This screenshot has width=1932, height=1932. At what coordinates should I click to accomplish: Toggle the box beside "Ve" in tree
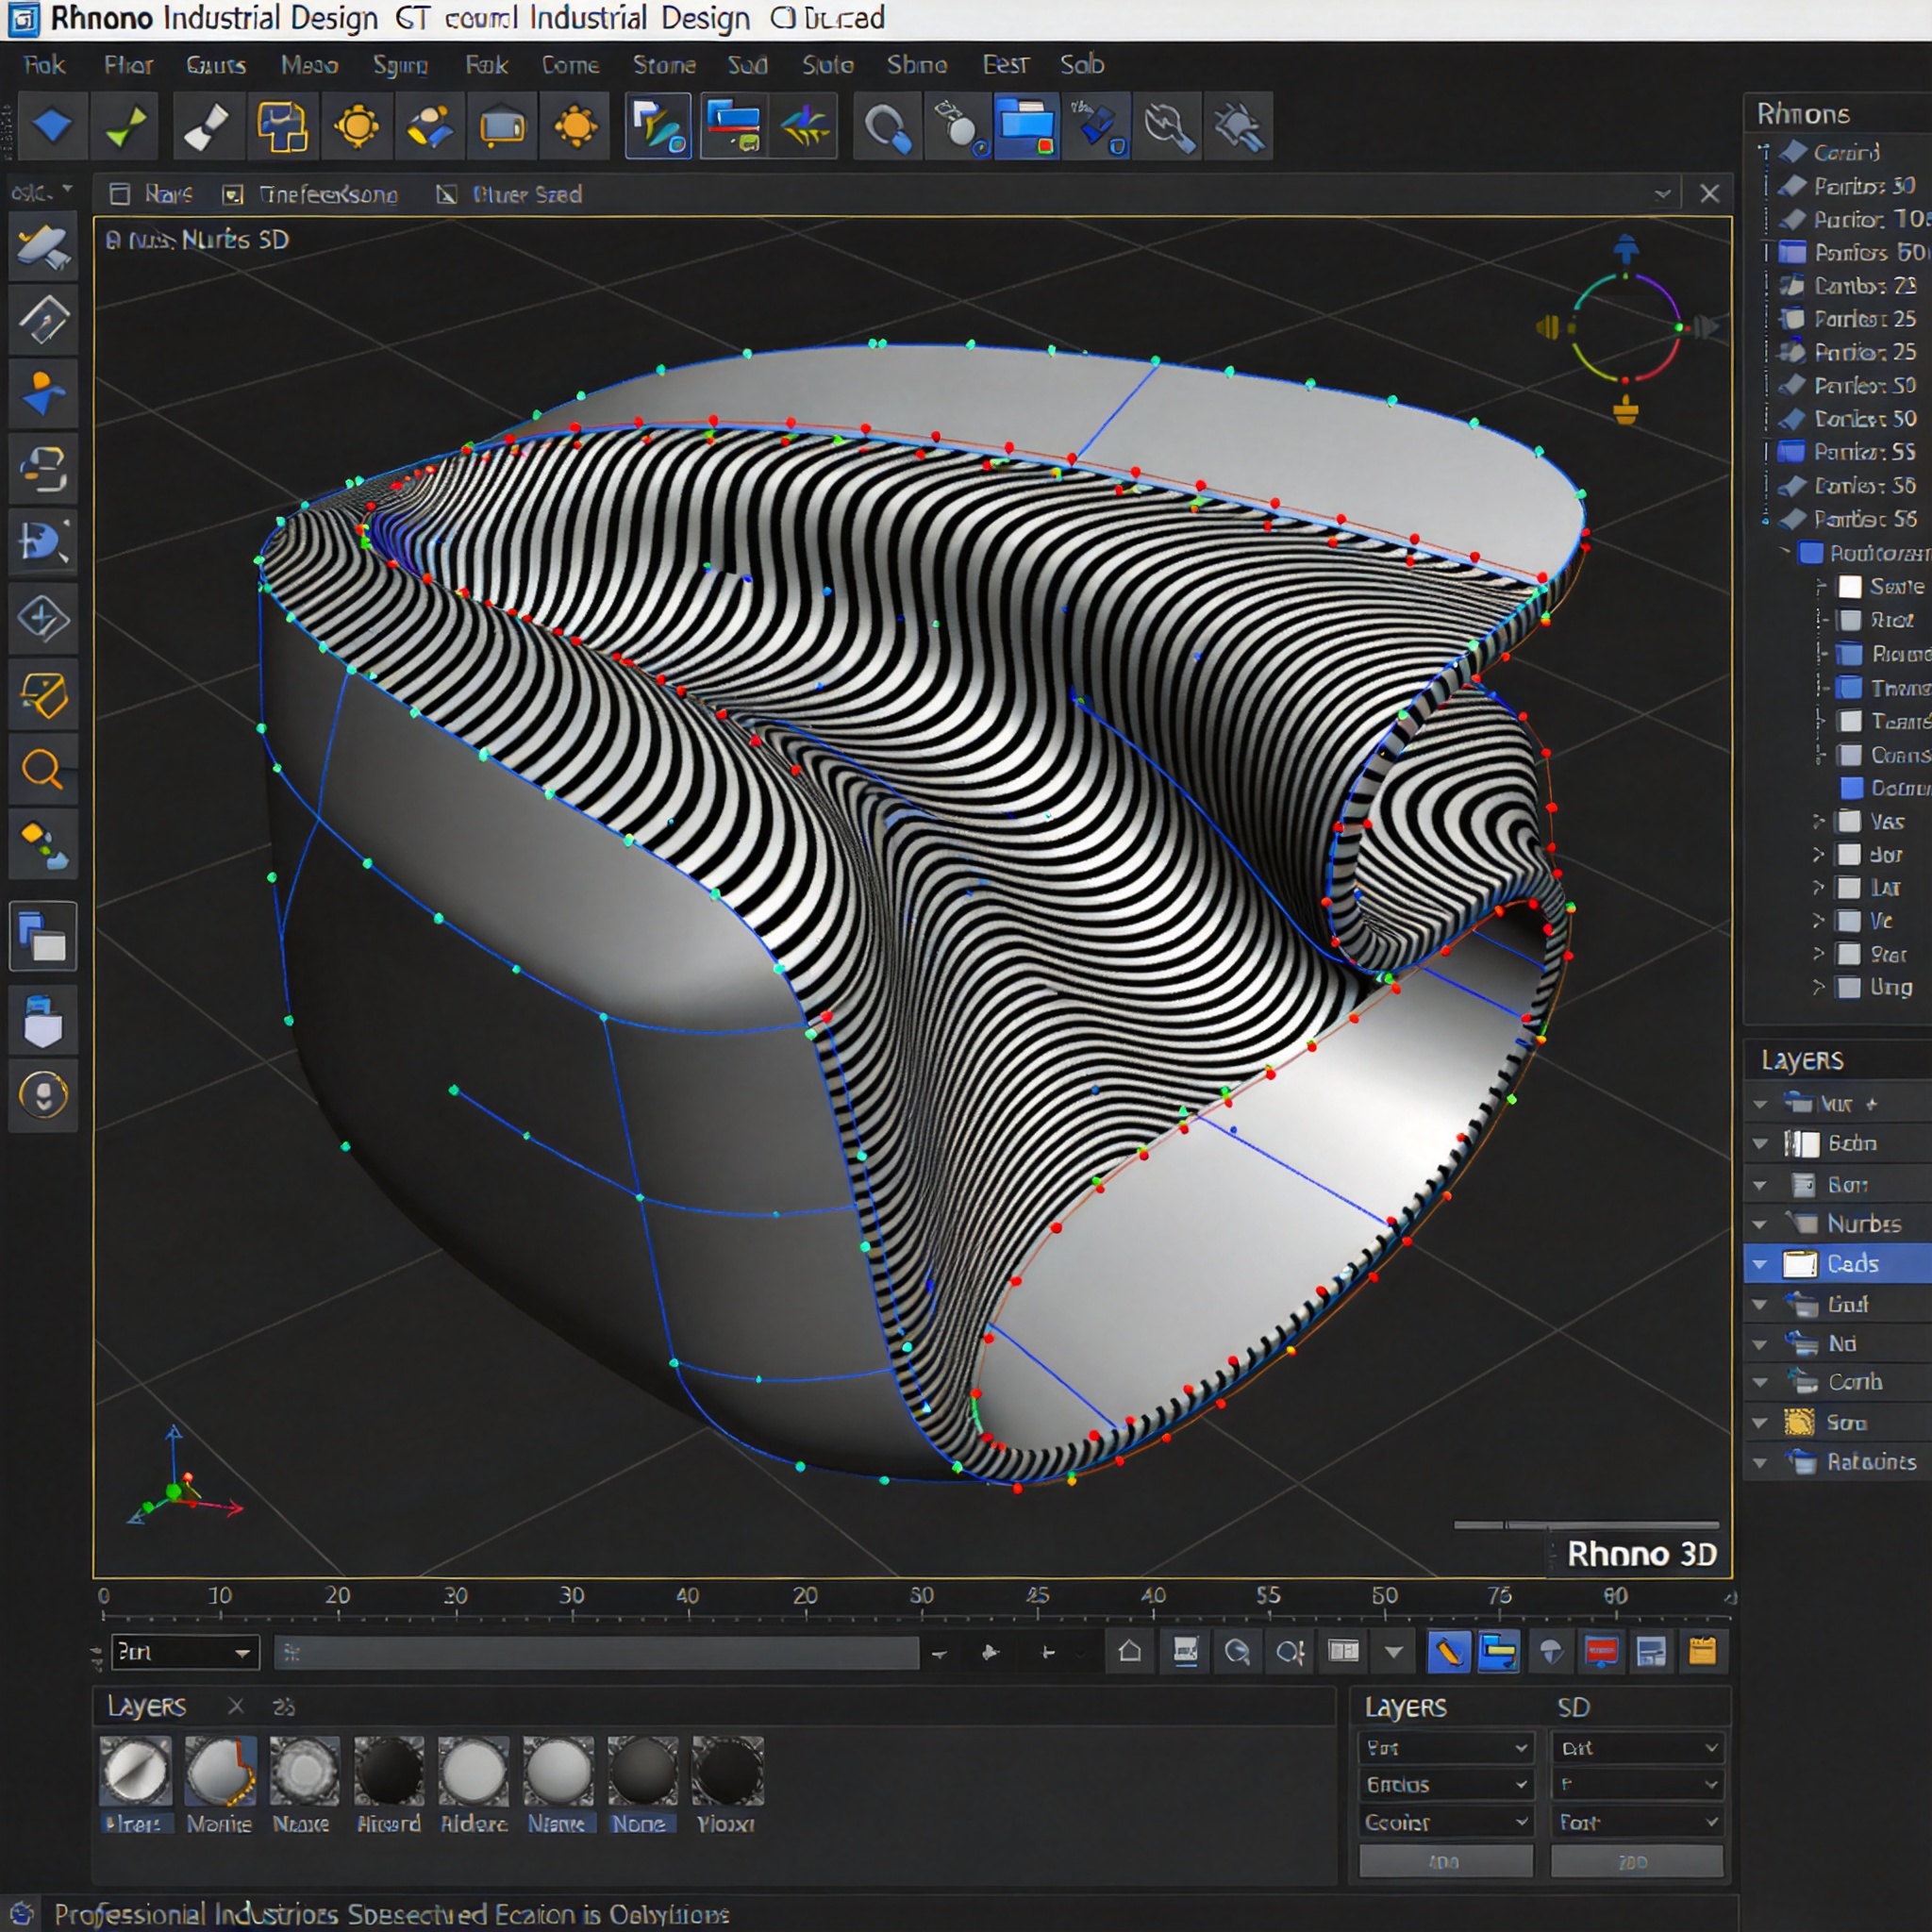[x=1850, y=921]
